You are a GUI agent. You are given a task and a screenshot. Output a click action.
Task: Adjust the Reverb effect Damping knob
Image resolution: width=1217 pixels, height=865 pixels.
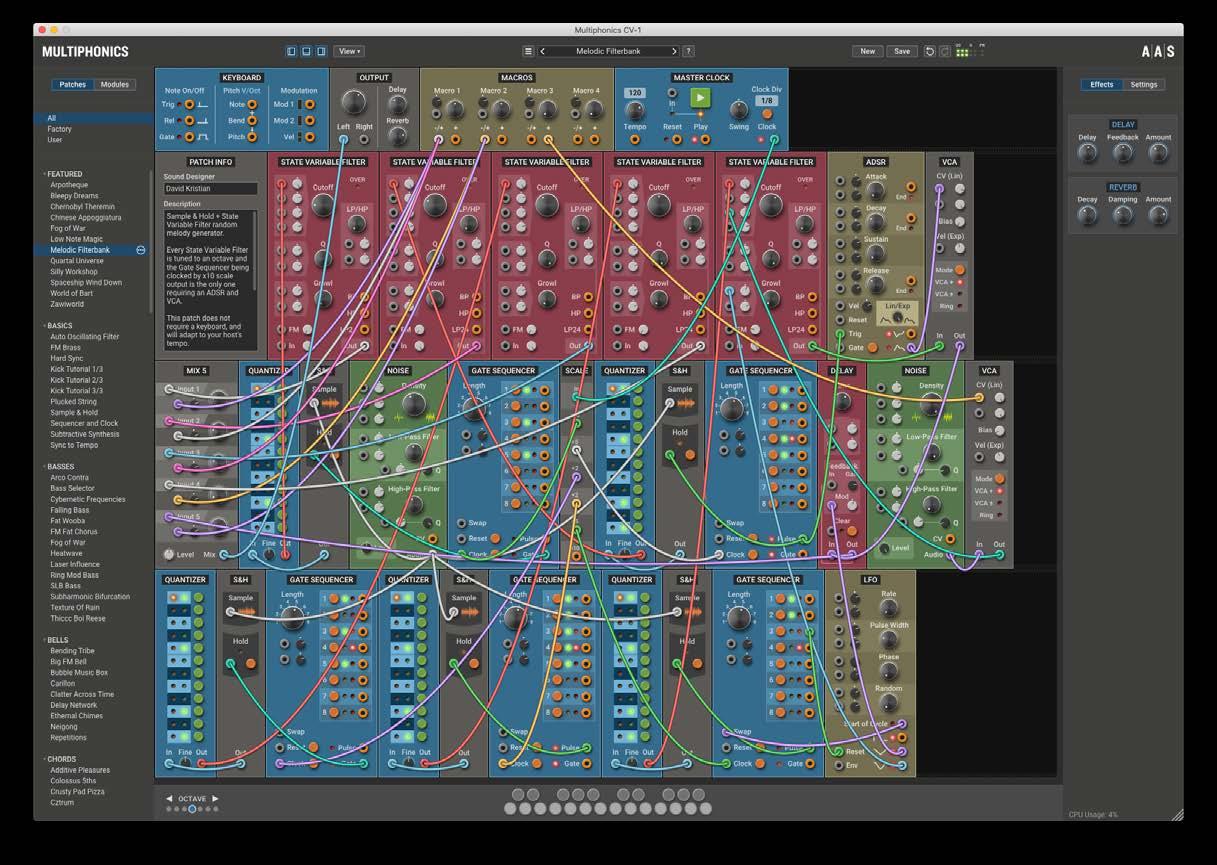(1123, 214)
